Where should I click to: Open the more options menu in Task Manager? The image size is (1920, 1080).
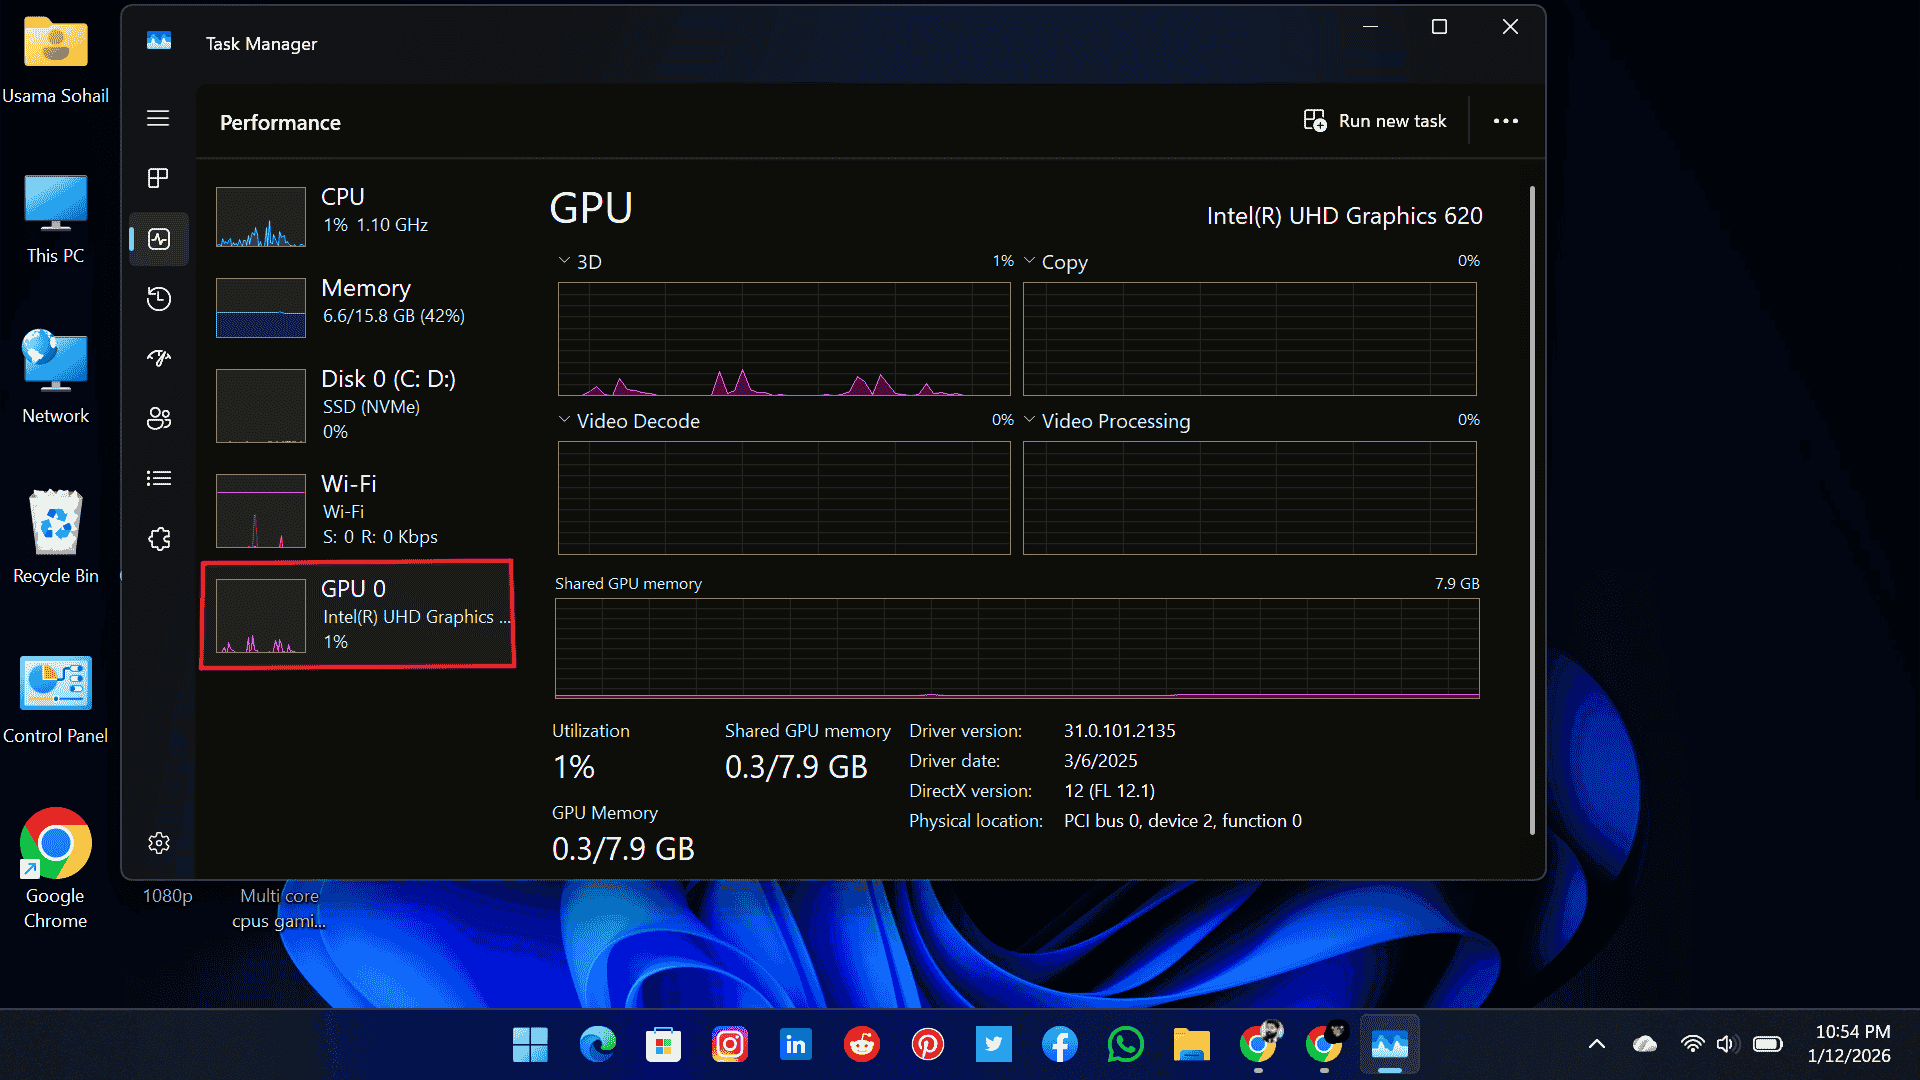[x=1505, y=121]
